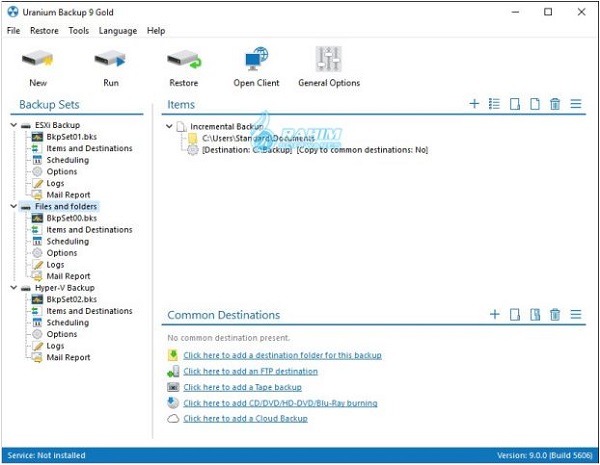Image resolution: width=600 pixels, height=465 pixels.
Task: Click the list view icon in Items header
Action: (x=494, y=104)
